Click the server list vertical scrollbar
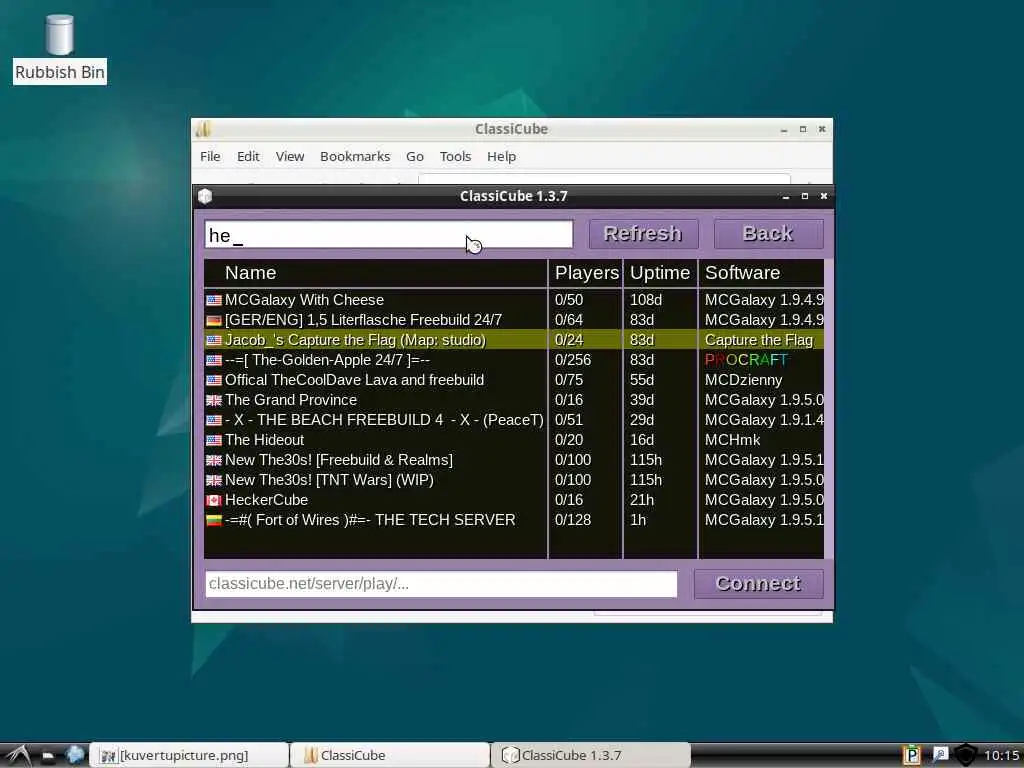The width and height of the screenshot is (1024, 768). [829, 409]
